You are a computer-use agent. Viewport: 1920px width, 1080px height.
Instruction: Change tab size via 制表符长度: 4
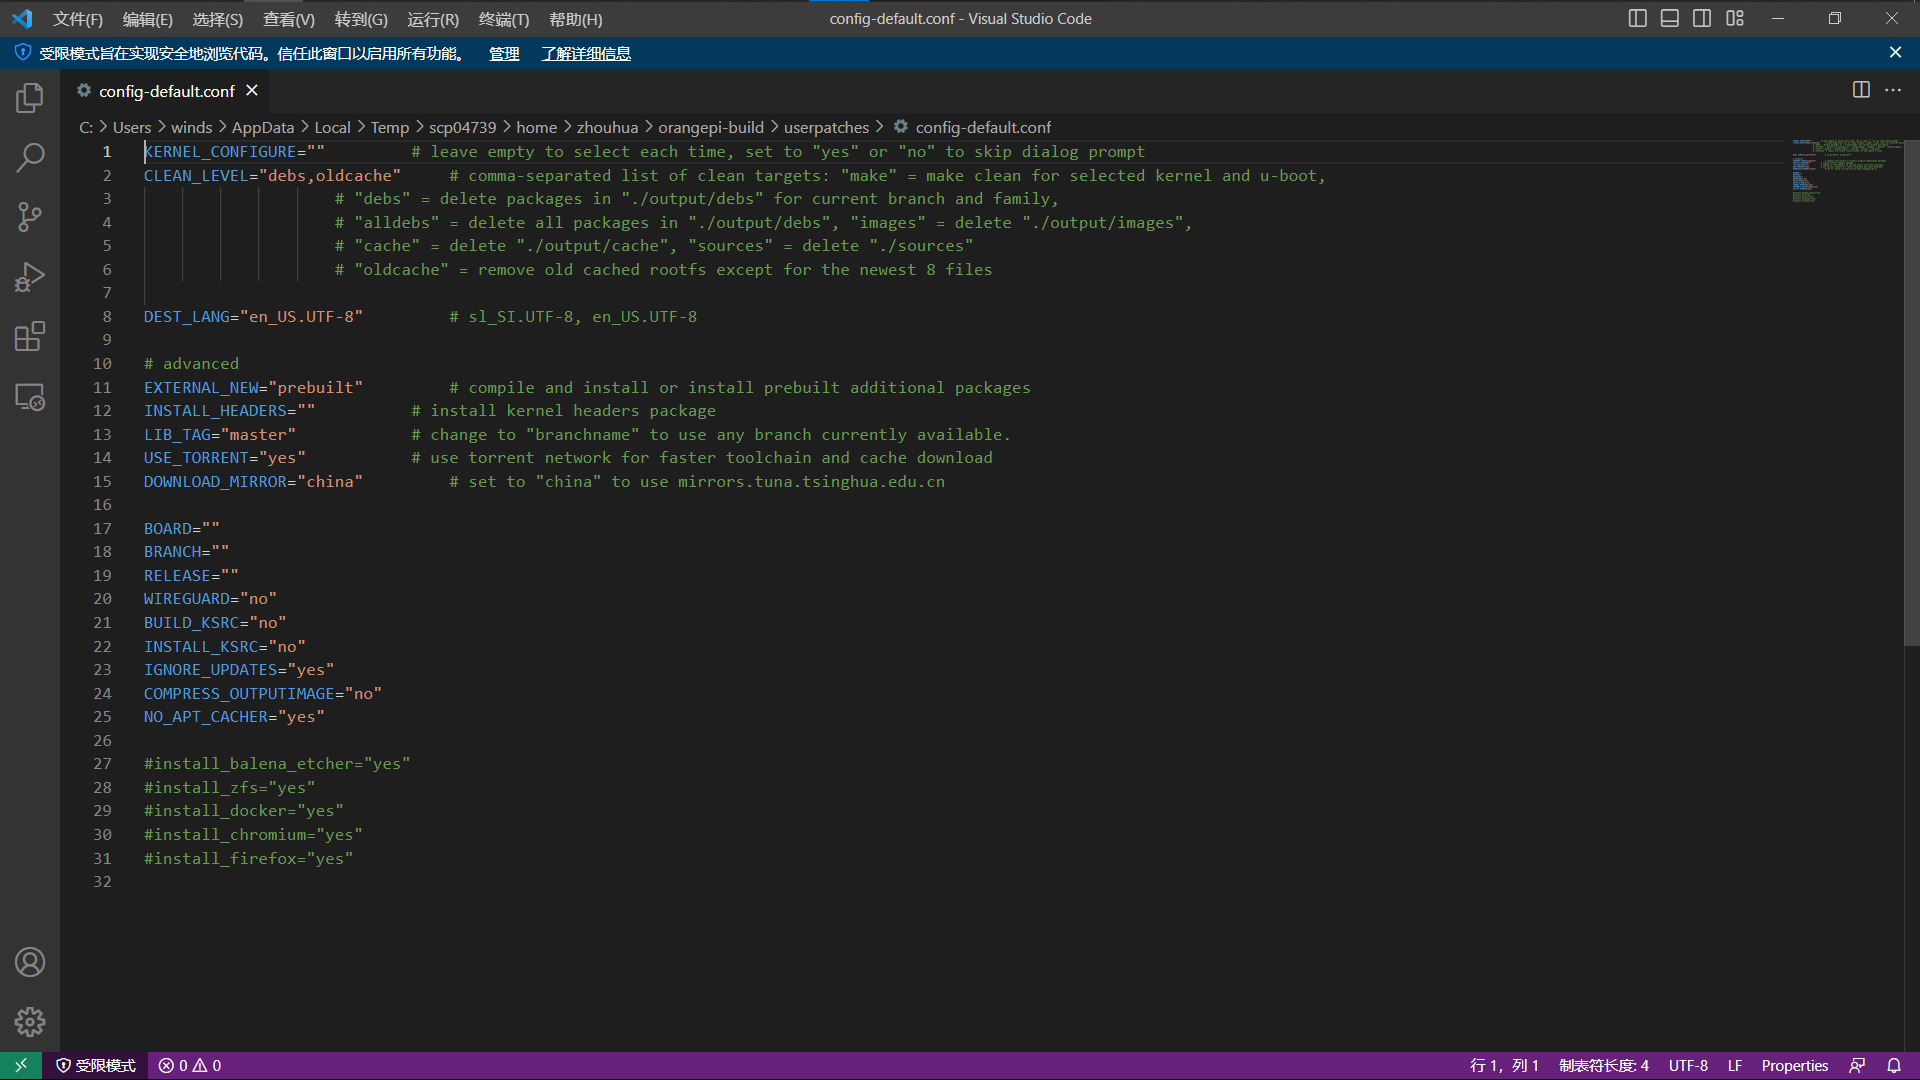click(x=1604, y=1066)
